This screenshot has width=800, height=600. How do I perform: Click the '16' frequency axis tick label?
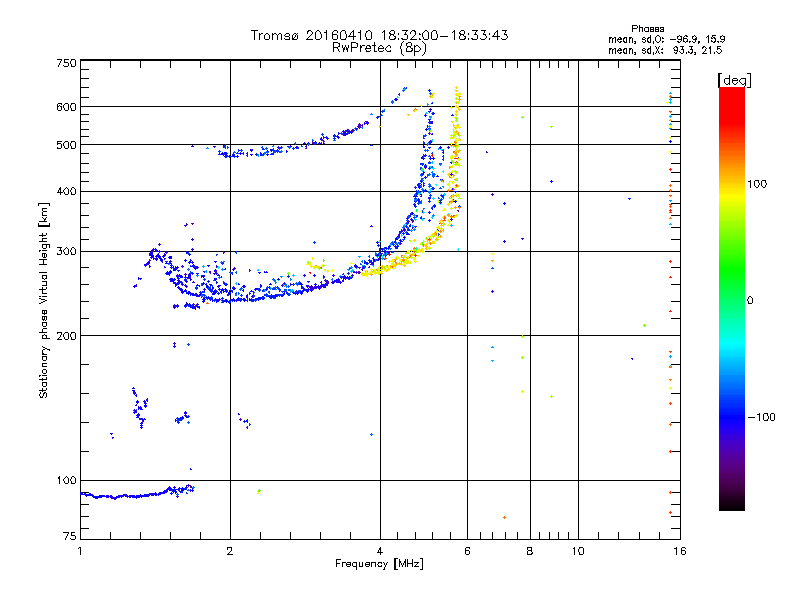click(x=680, y=551)
